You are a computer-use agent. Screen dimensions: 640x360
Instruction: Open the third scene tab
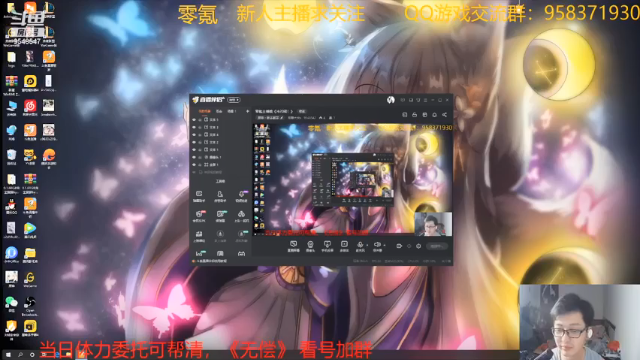232,111
